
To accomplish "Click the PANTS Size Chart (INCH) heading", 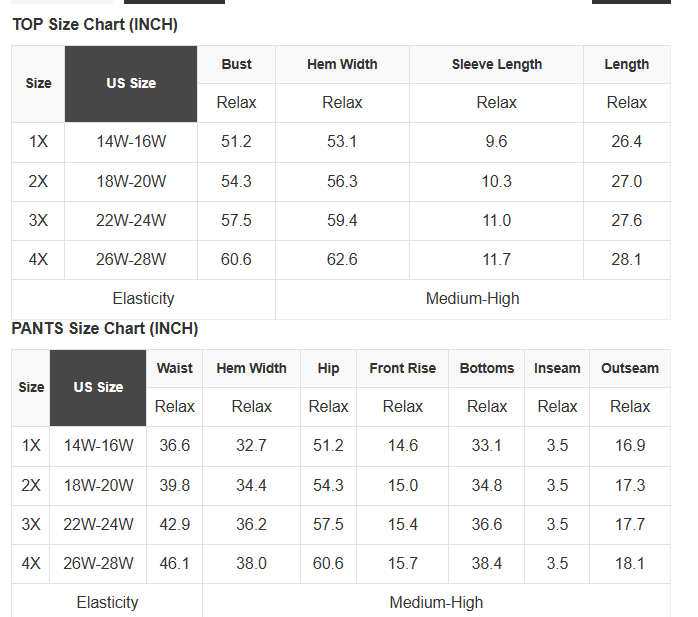I will pyautogui.click(x=105, y=329).
